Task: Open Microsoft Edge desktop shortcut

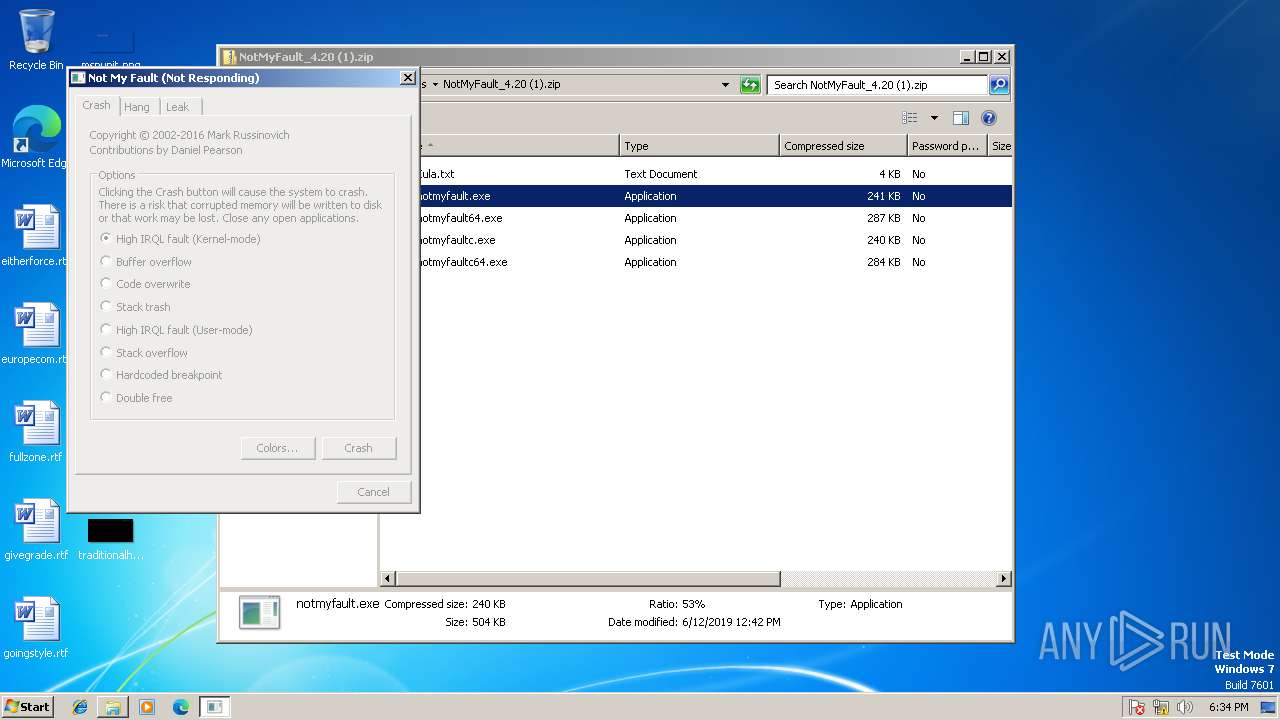Action: point(36,138)
